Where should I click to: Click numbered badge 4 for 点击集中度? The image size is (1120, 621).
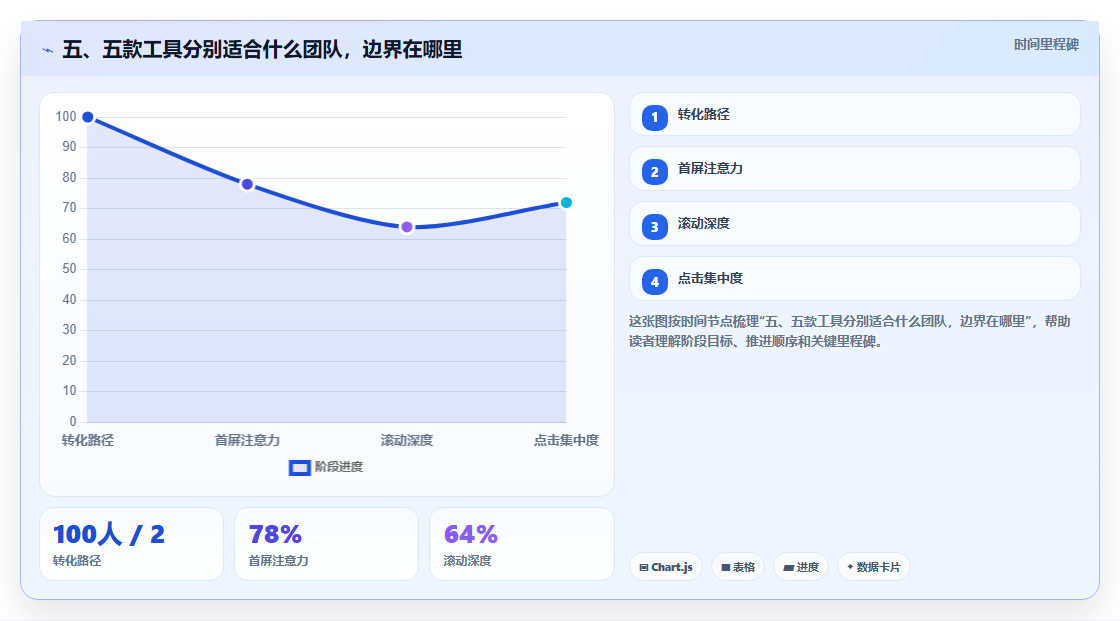(654, 282)
